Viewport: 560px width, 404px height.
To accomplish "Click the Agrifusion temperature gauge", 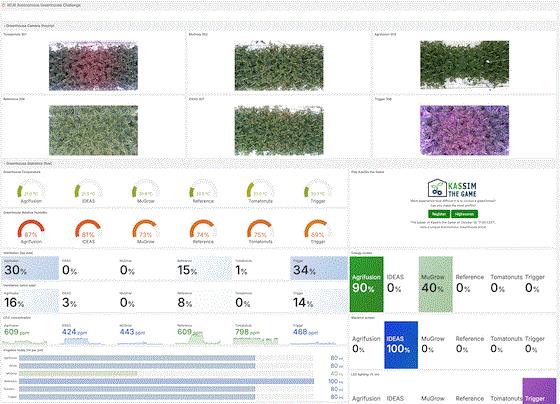I will click(31, 191).
